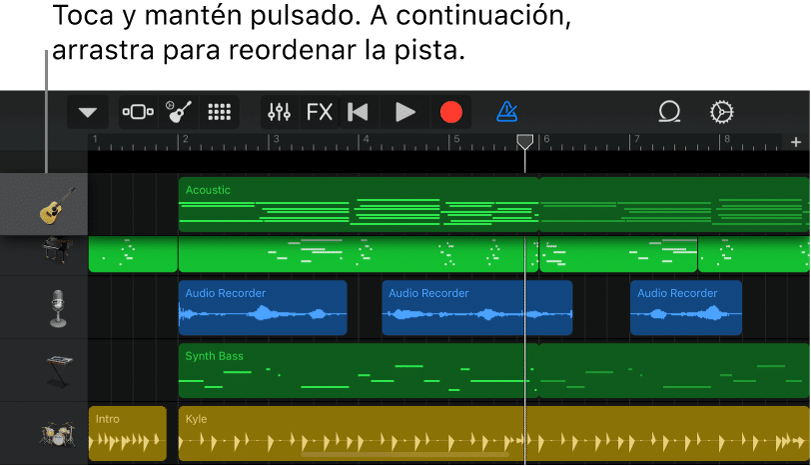
Task: Start recording with red Record button
Action: coord(450,112)
